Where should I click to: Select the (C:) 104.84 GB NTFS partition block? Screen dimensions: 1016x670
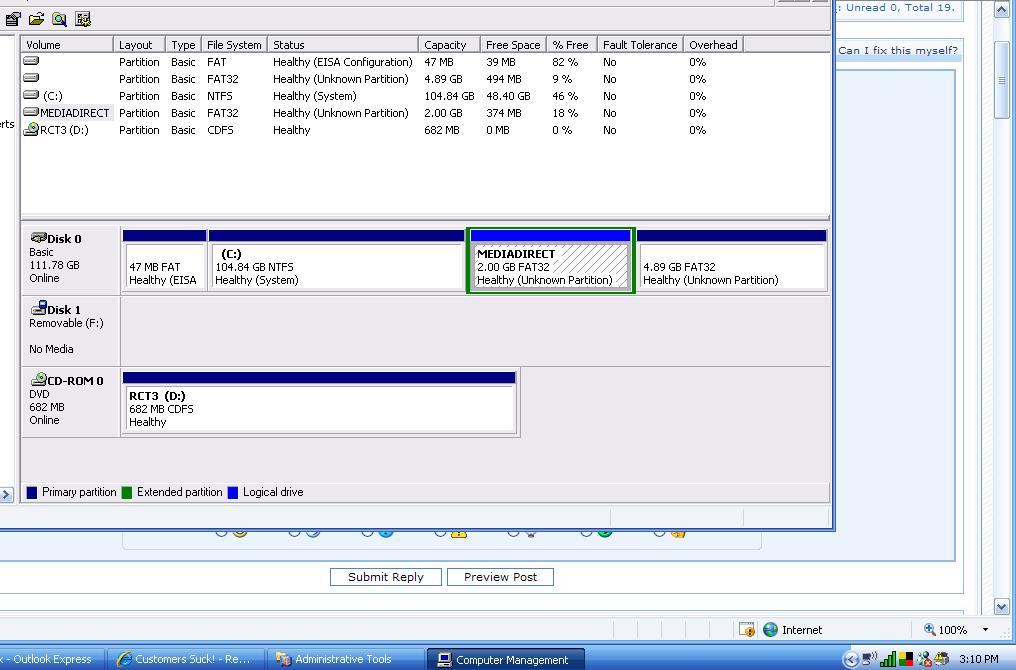coord(336,267)
